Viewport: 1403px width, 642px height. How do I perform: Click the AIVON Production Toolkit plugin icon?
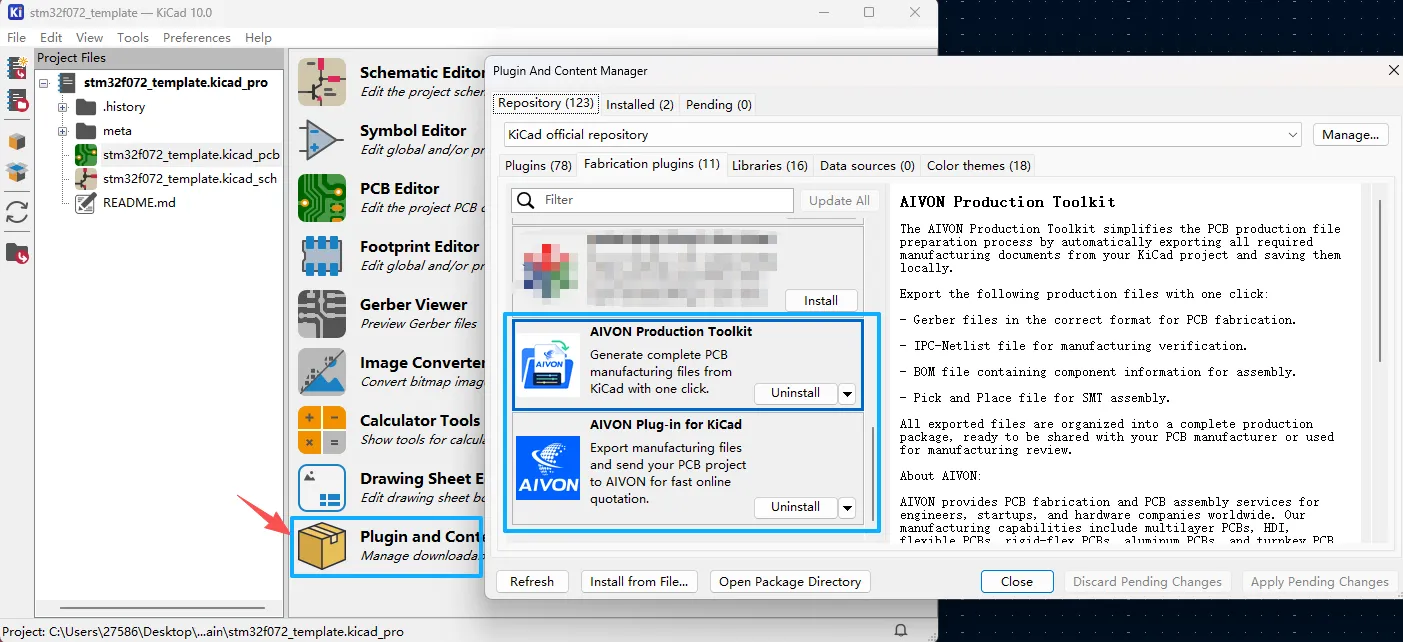548,366
